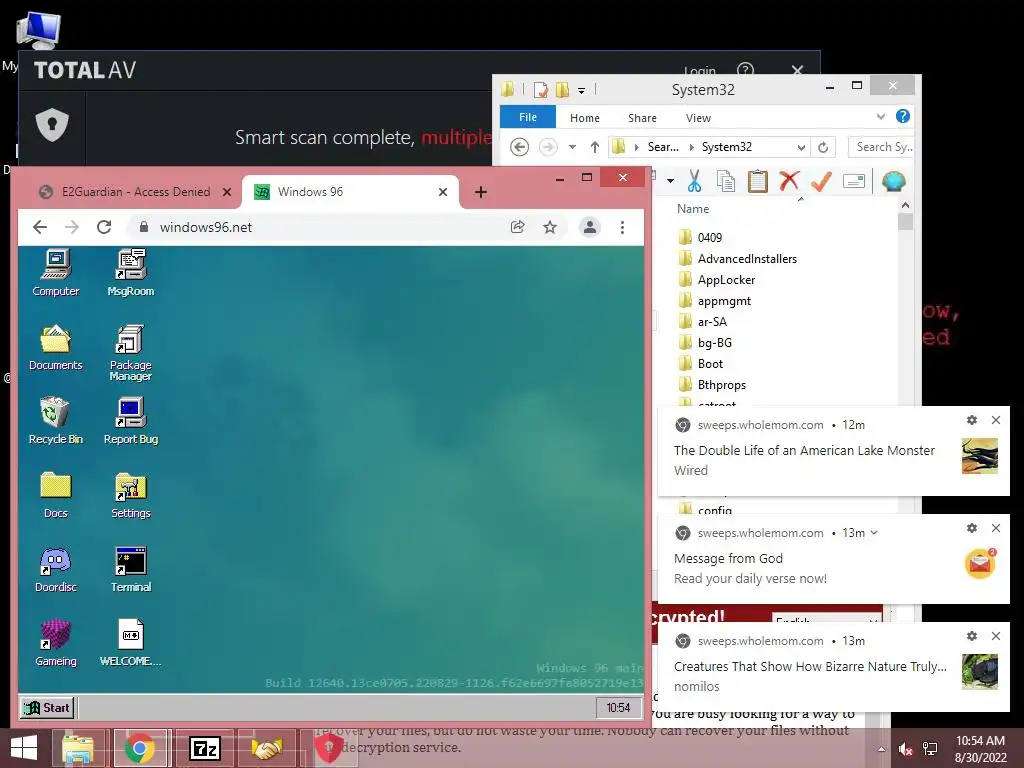Open the Settings shortcut in Windows 96

[131, 495]
